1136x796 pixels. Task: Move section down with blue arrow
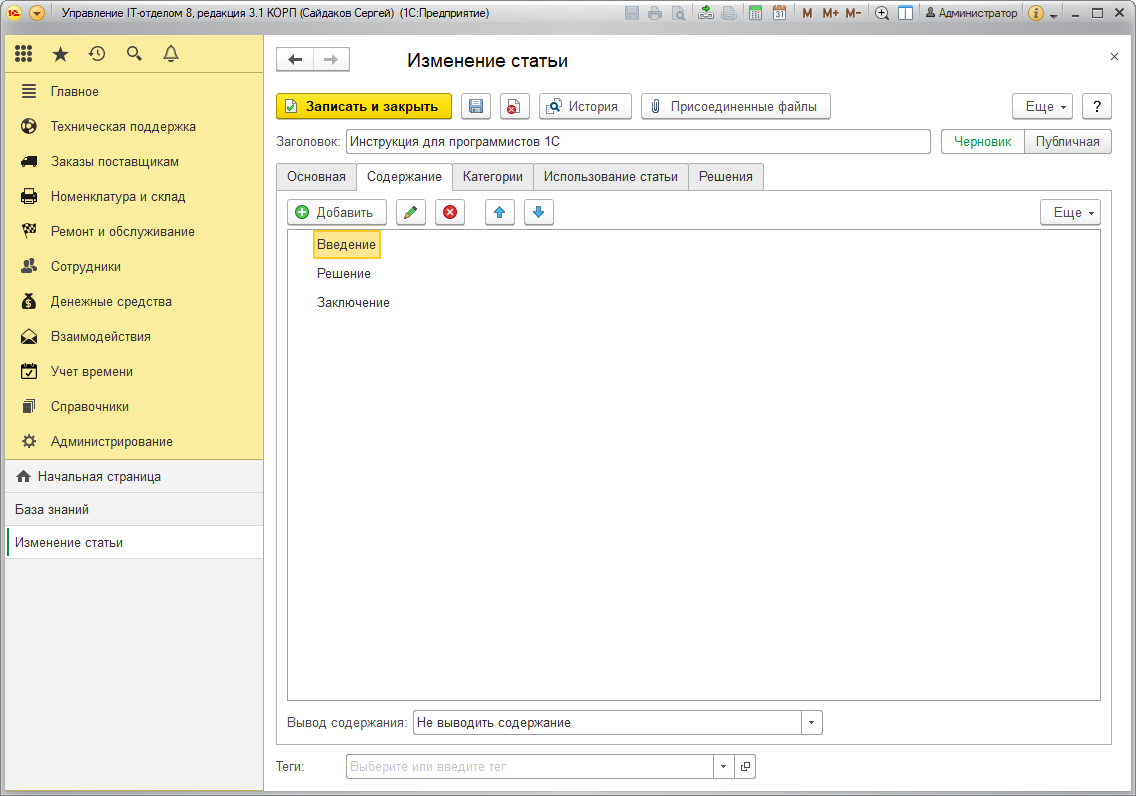(x=538, y=212)
